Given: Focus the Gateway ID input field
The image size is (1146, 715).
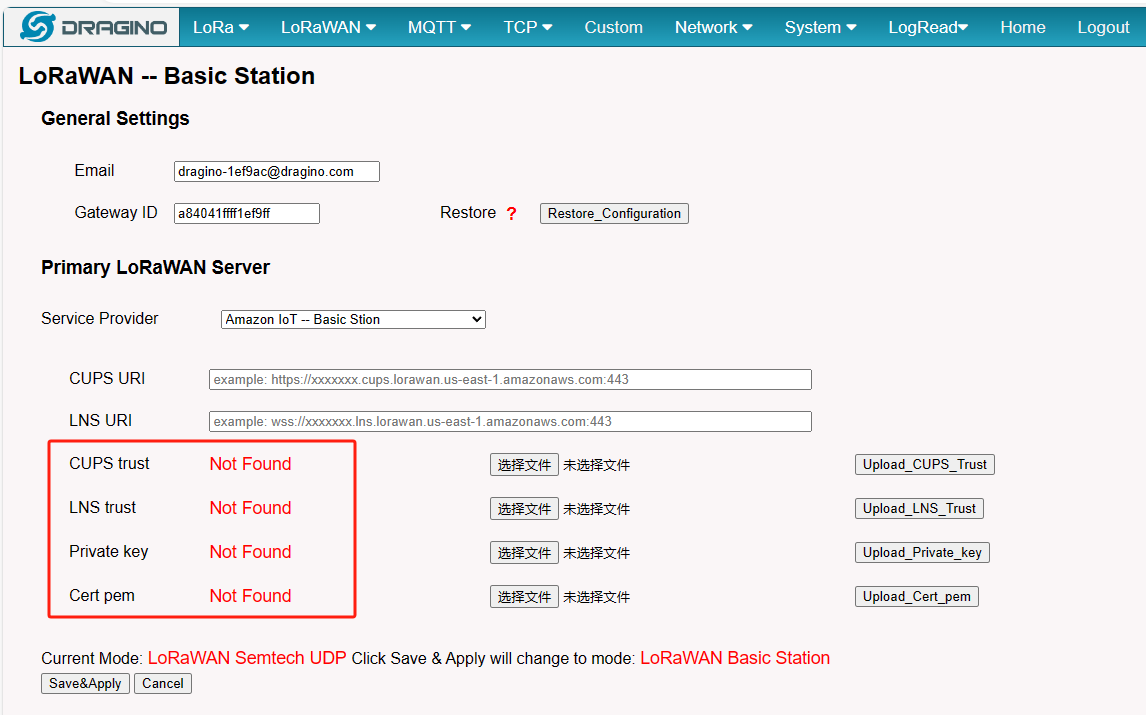Looking at the screenshot, I should [x=246, y=213].
